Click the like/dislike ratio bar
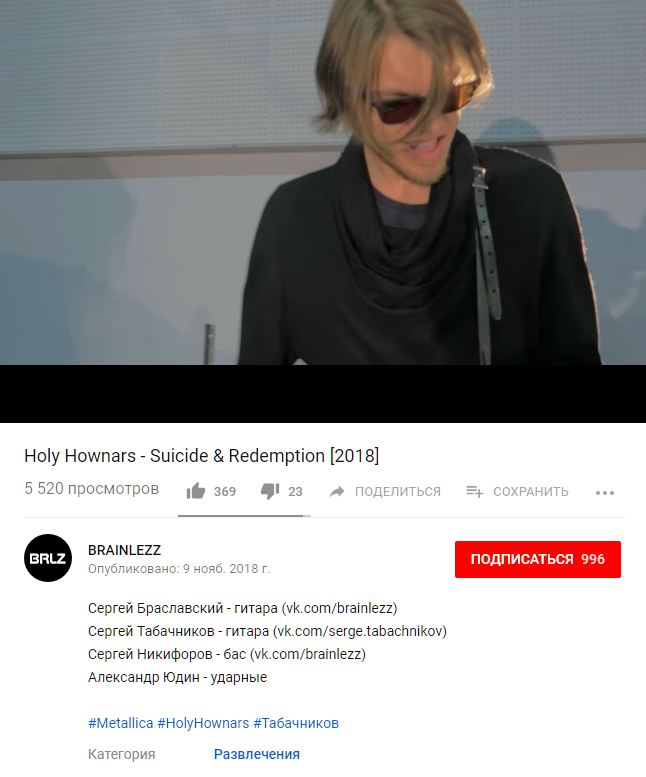Screen dimensions: 646x777 (244, 516)
